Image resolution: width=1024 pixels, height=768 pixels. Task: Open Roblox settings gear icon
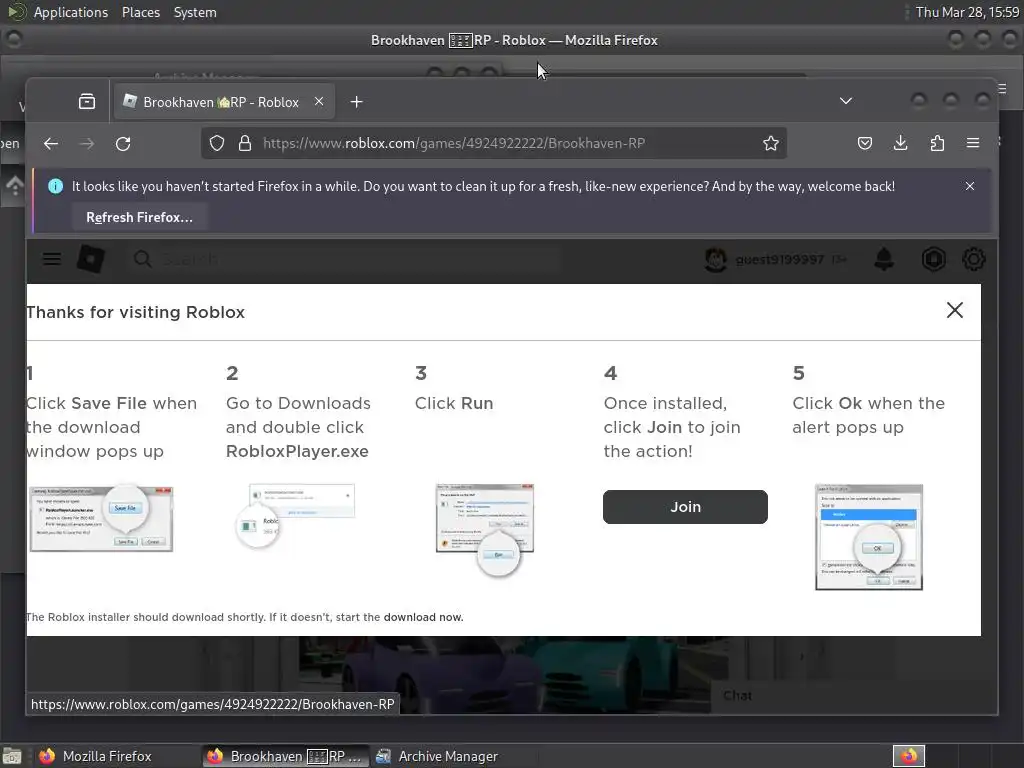(x=974, y=260)
